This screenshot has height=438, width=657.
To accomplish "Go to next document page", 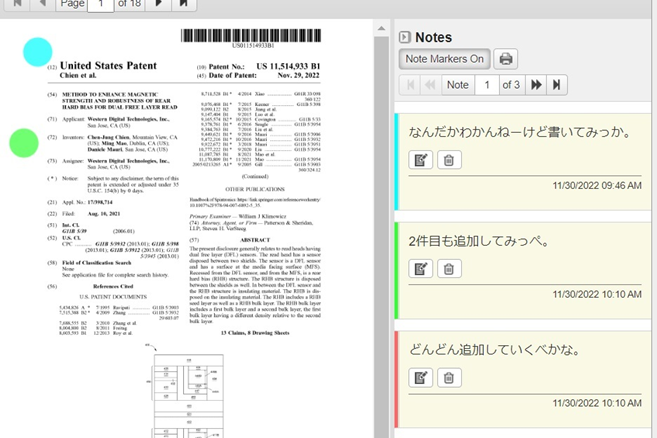I will coord(158,3).
